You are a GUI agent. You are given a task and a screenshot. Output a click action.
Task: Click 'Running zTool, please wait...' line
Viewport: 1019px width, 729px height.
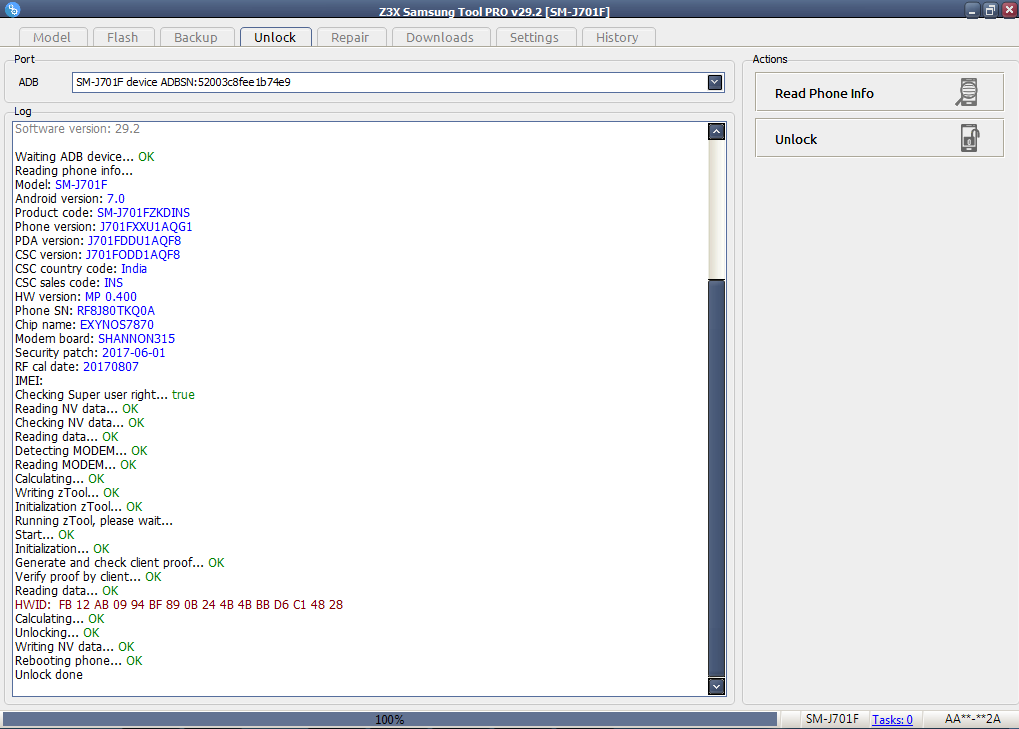tap(94, 521)
